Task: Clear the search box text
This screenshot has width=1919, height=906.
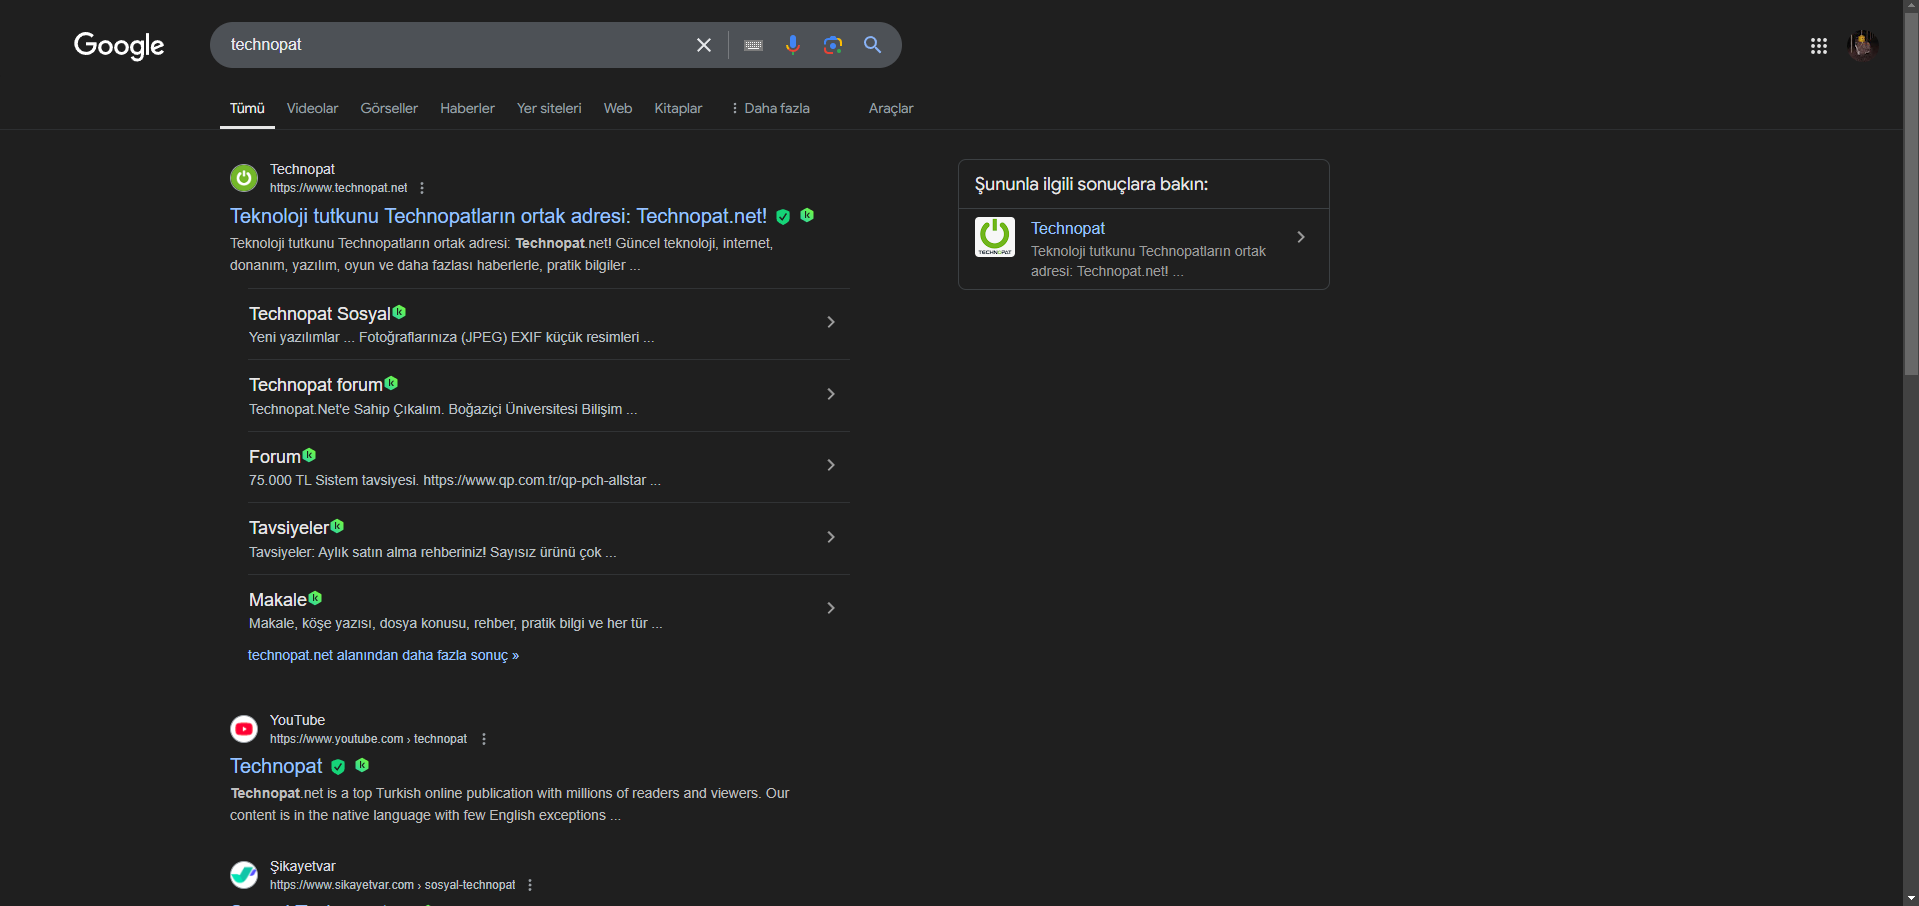Action: (x=704, y=45)
